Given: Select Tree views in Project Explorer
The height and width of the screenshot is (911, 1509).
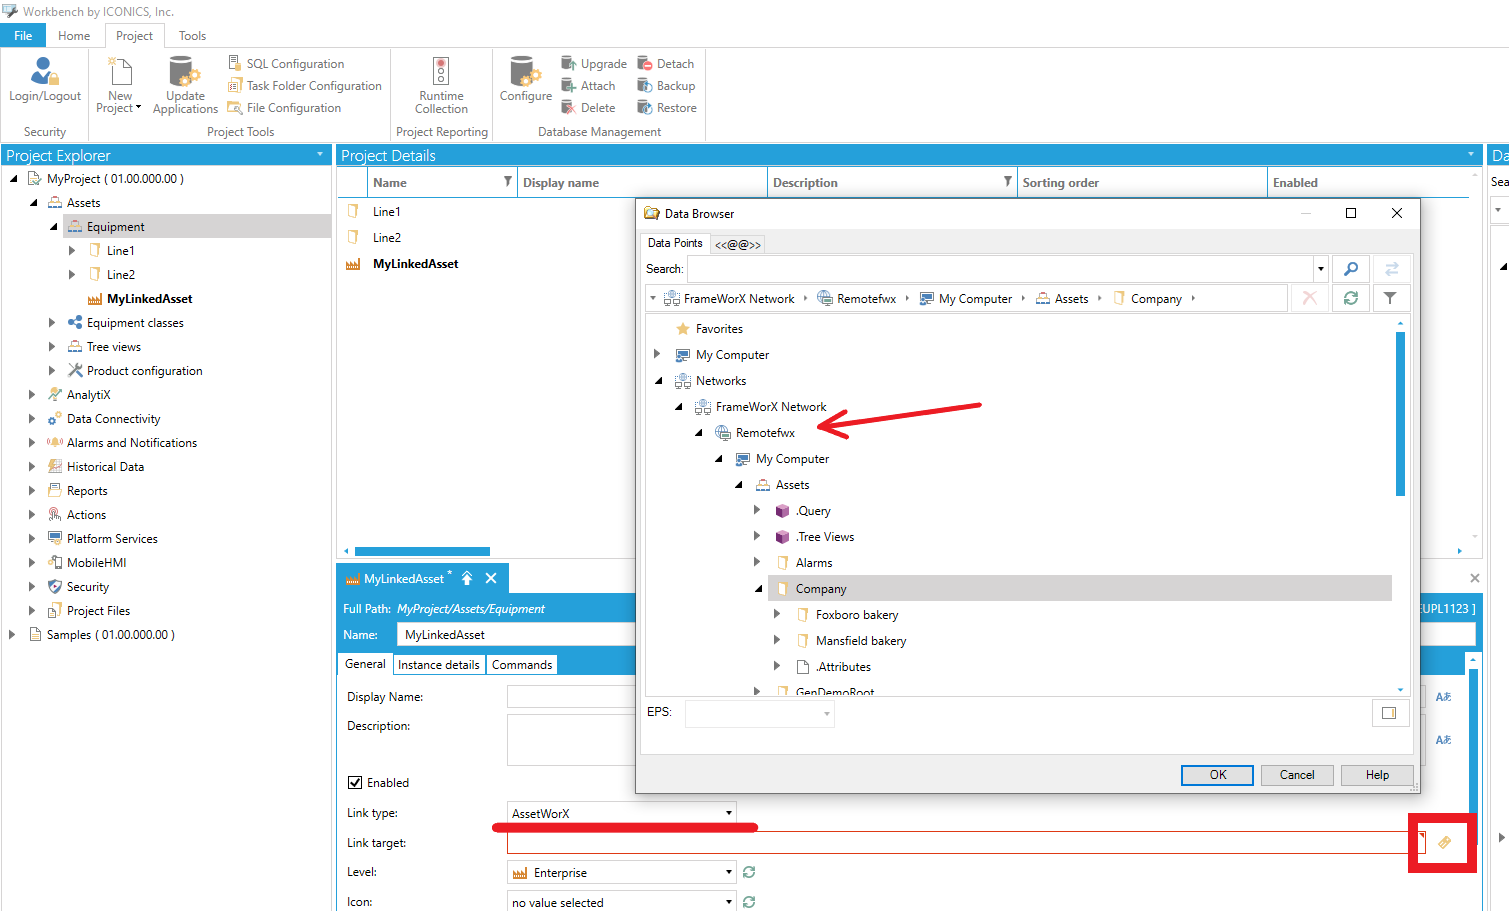Looking at the screenshot, I should click(113, 346).
